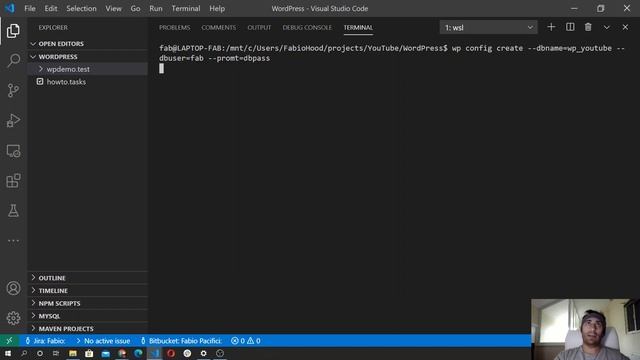Open the View menu
Screen dimensions: 640x360
click(113, 8)
